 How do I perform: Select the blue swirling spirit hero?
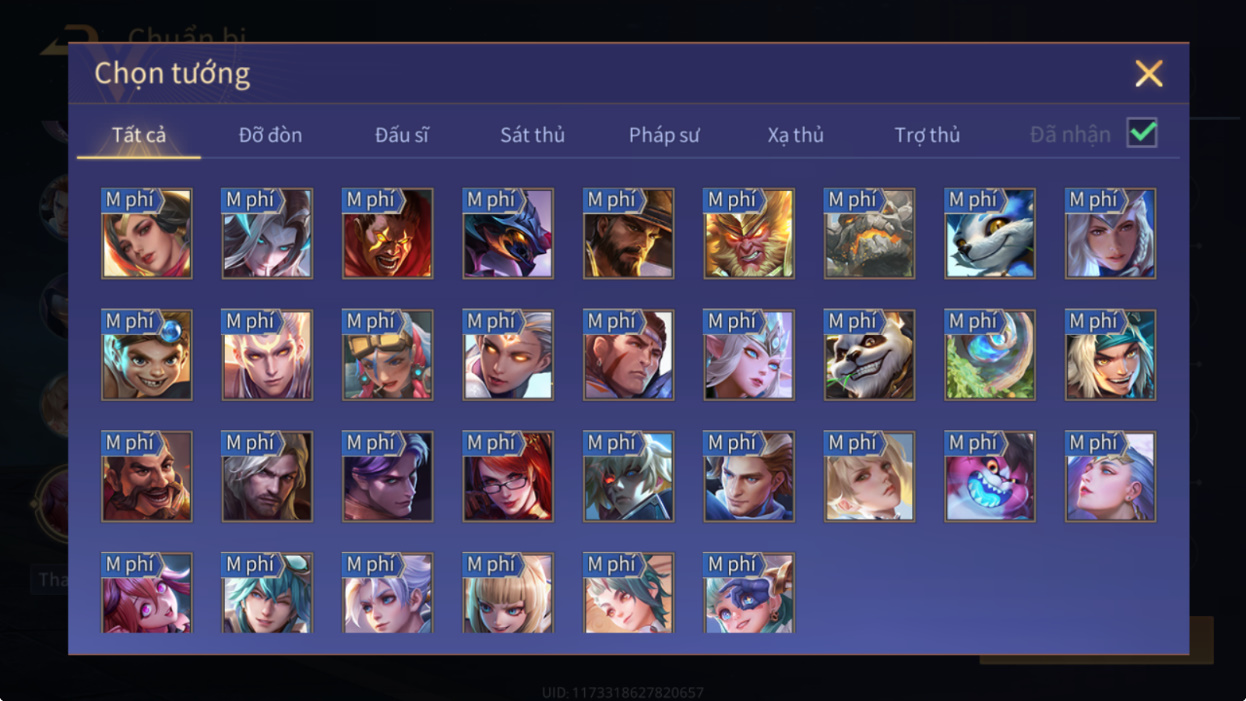(990, 355)
